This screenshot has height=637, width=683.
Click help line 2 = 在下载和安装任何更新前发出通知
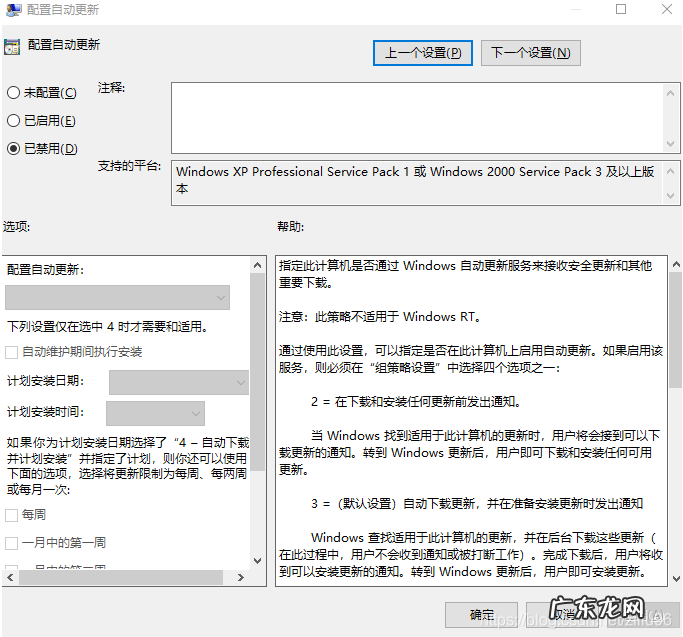coord(416,401)
